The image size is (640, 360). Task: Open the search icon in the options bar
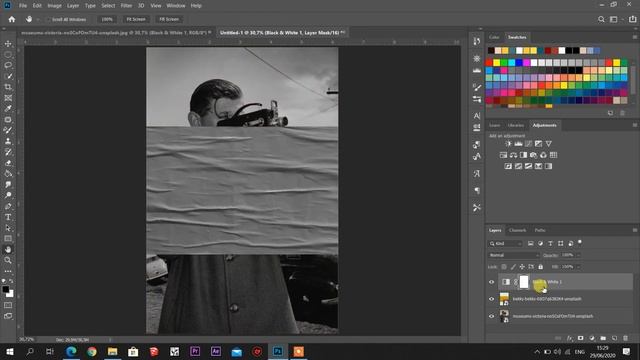pos(601,19)
